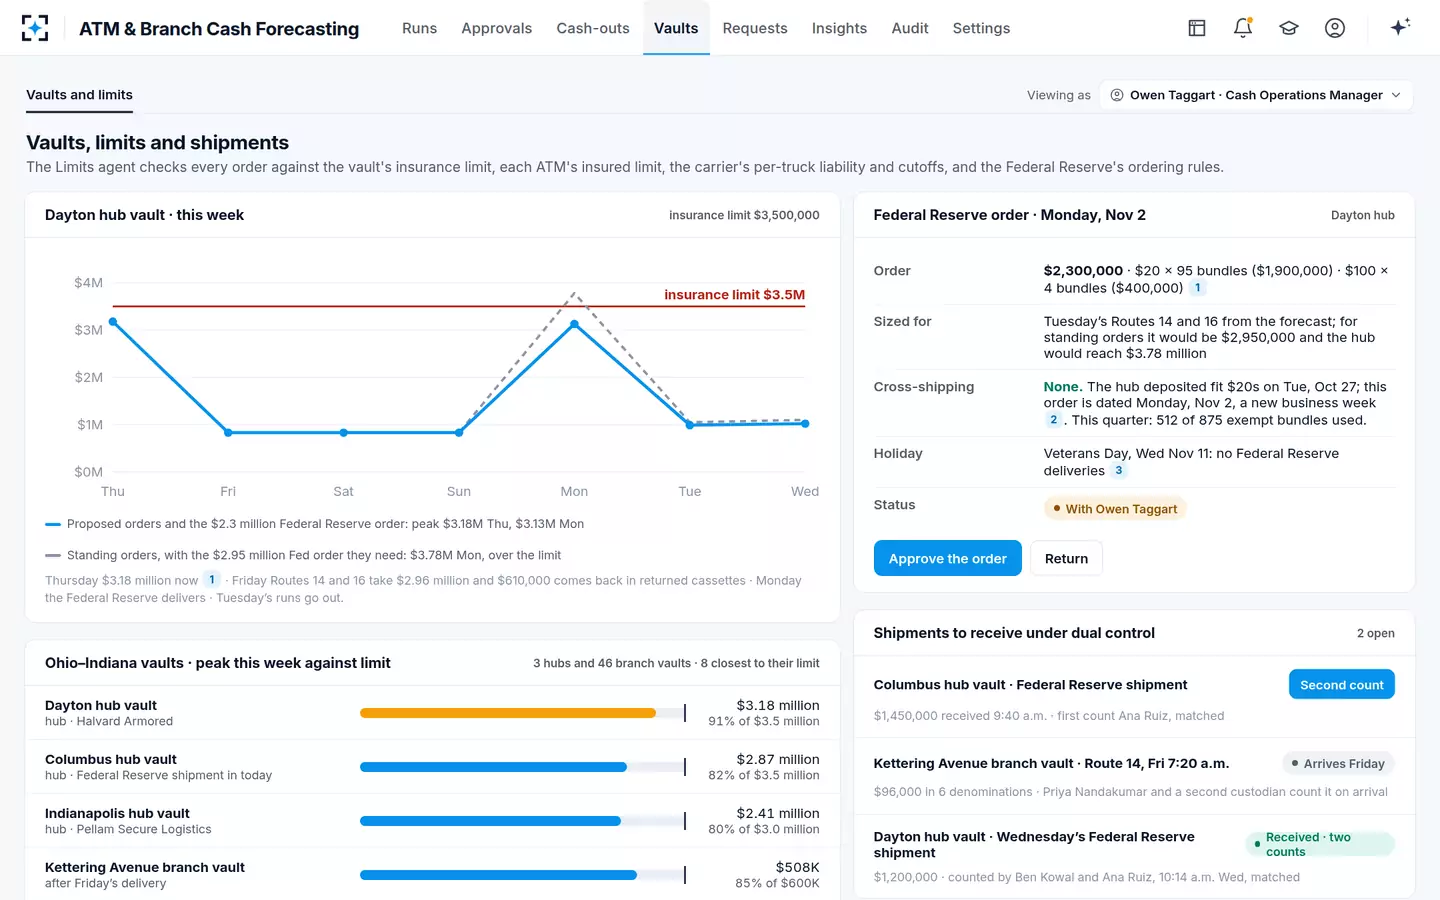
Task: Click footnote 3 badge in Holiday row
Action: coord(1119,471)
